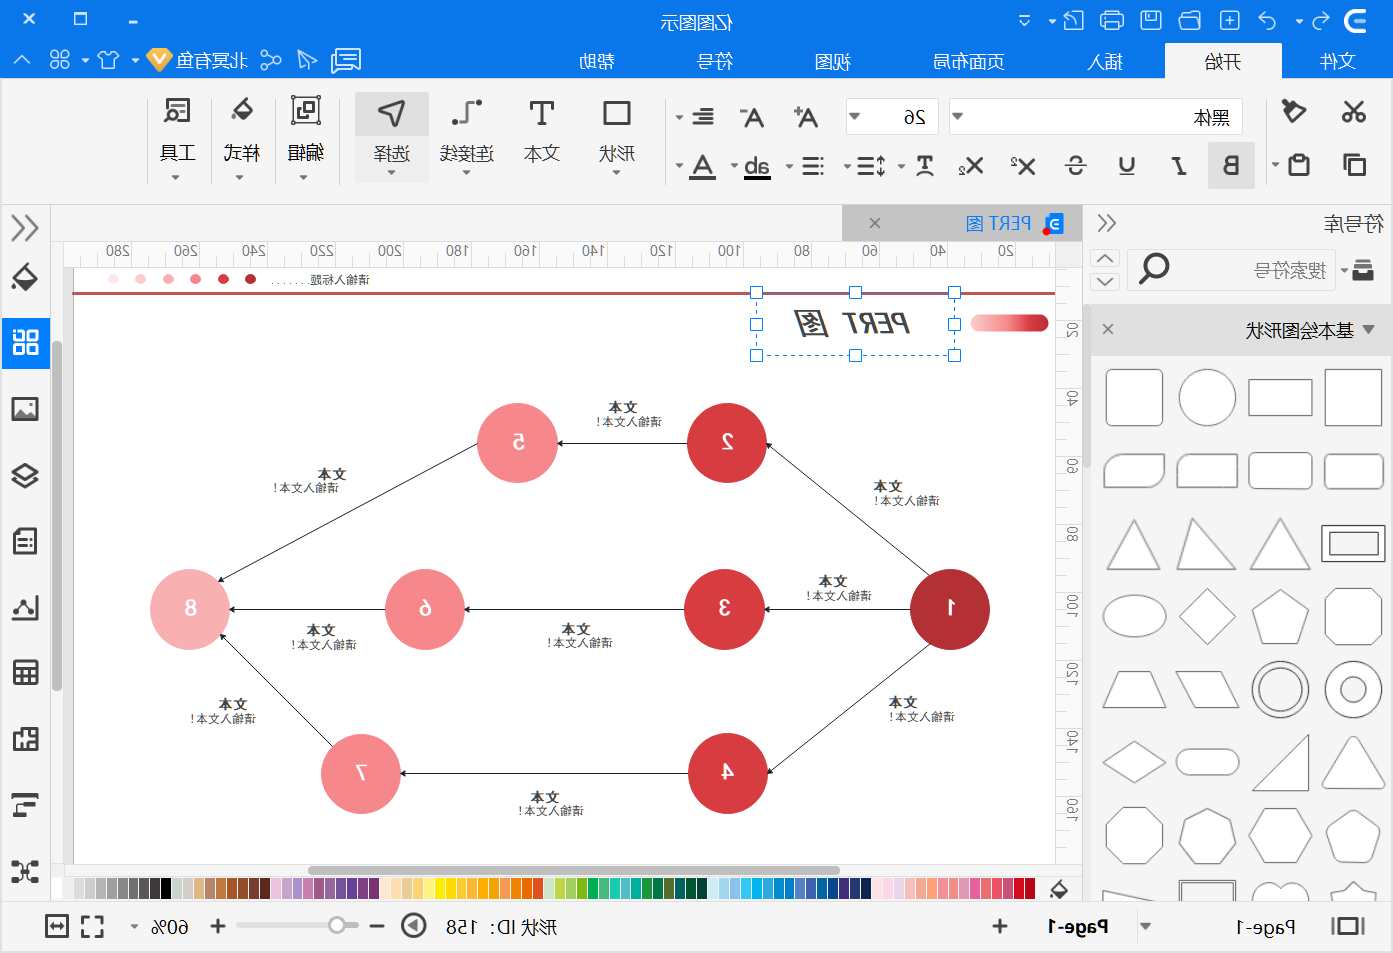
Task: Toggle Subscript formatting button
Action: pos(971,166)
